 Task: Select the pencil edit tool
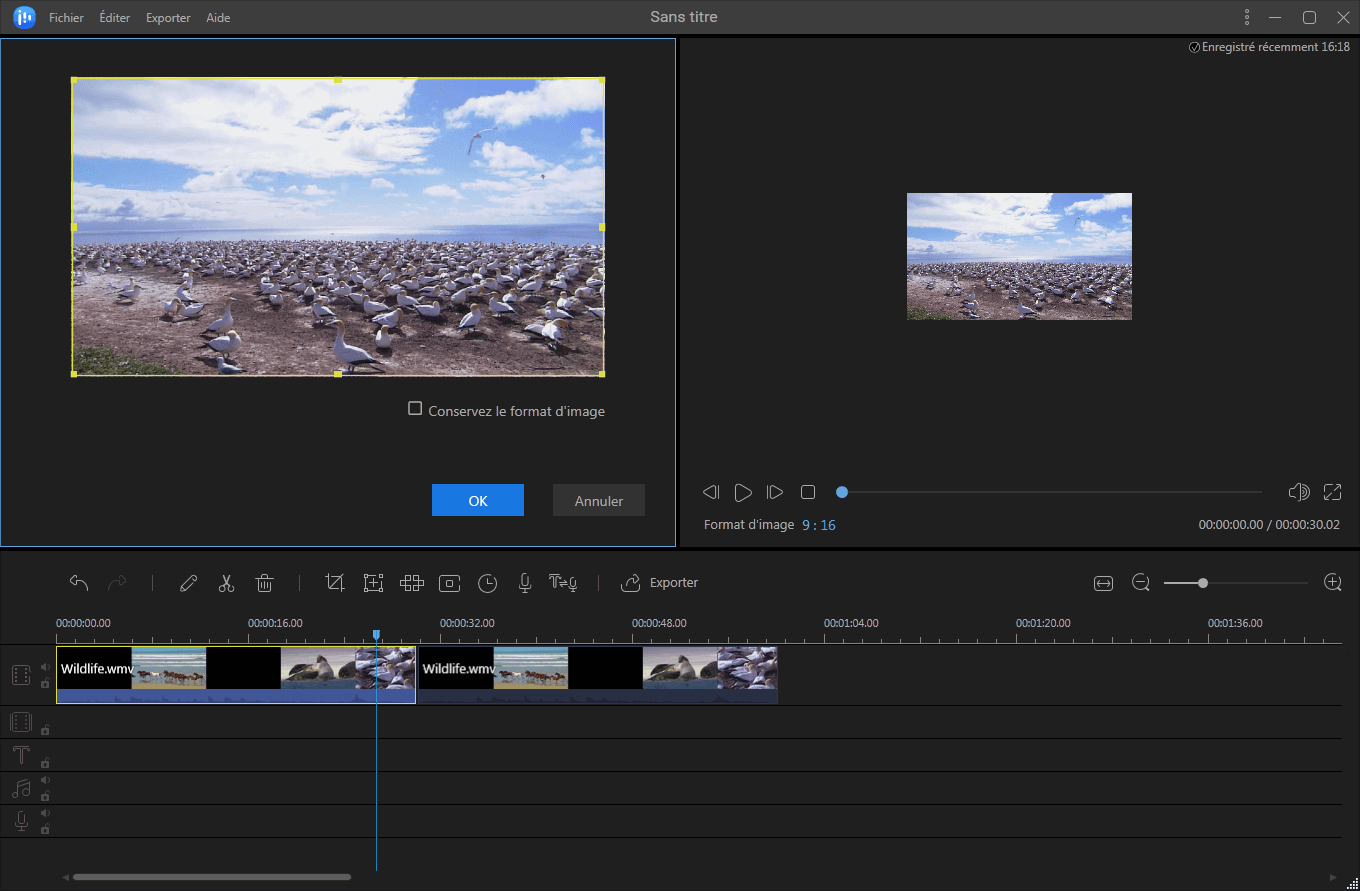tap(188, 583)
